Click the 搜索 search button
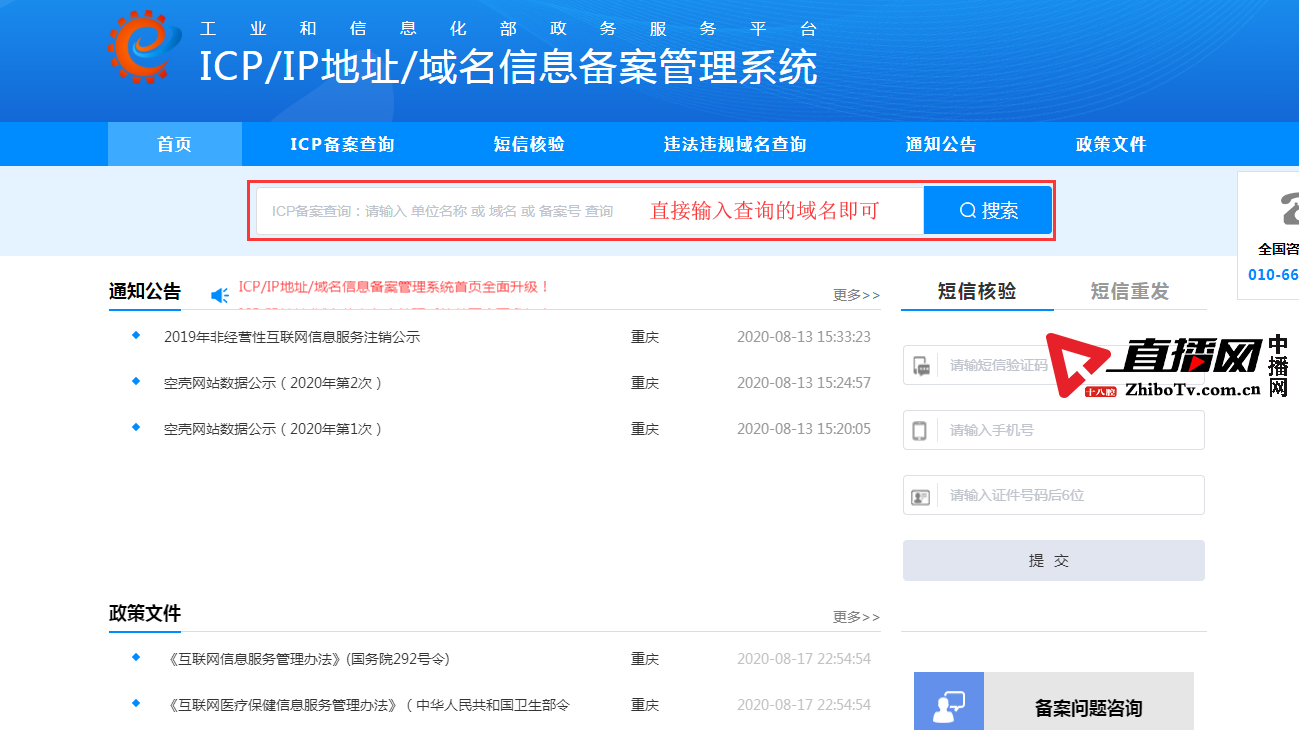 987,210
